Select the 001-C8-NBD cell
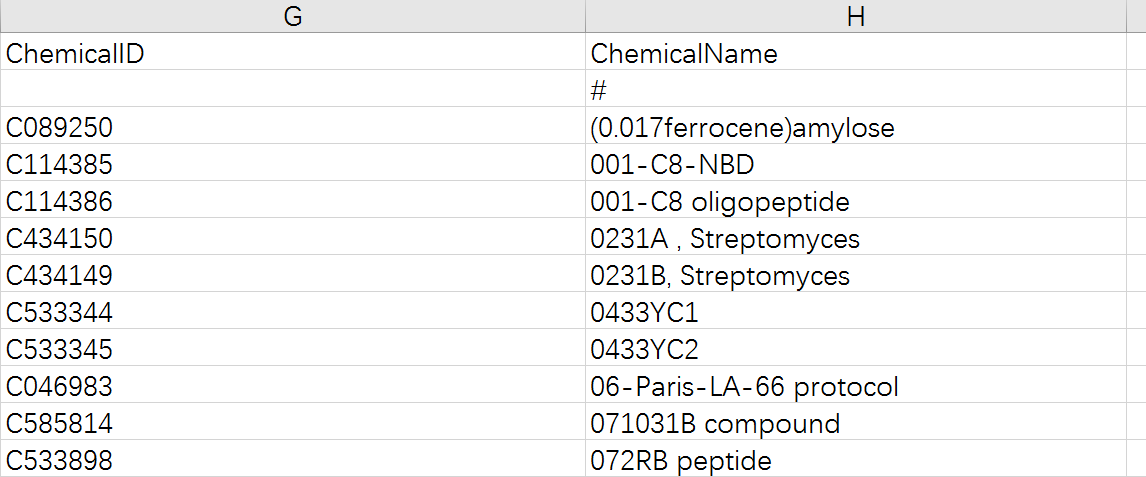The width and height of the screenshot is (1146, 477). coord(855,163)
